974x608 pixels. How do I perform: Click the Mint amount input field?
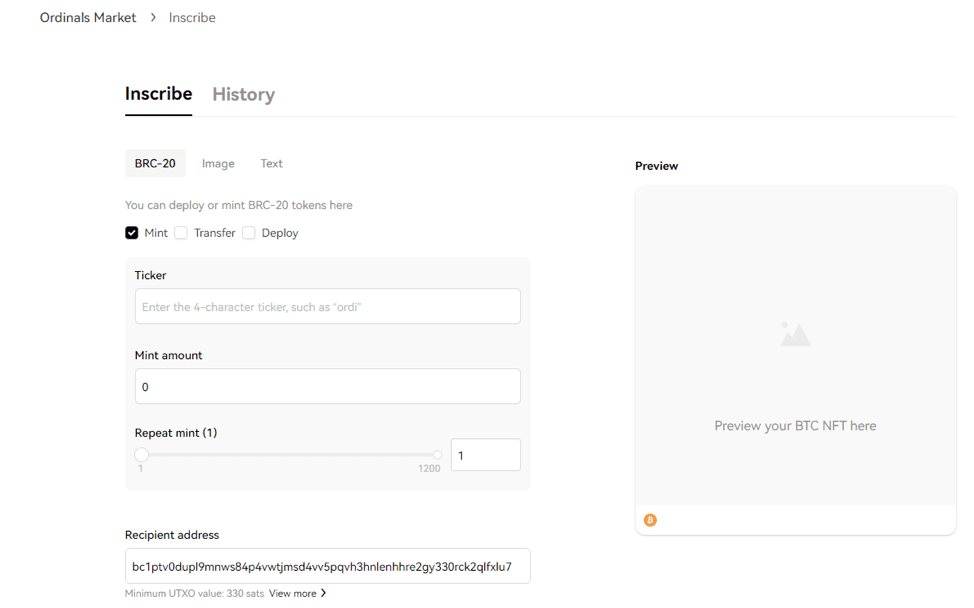327,387
